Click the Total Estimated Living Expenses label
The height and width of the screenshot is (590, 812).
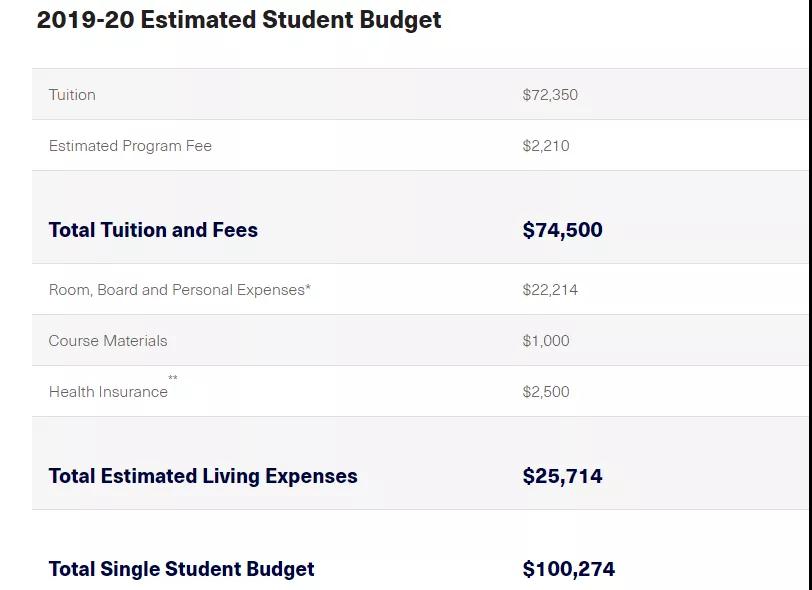[x=203, y=476]
